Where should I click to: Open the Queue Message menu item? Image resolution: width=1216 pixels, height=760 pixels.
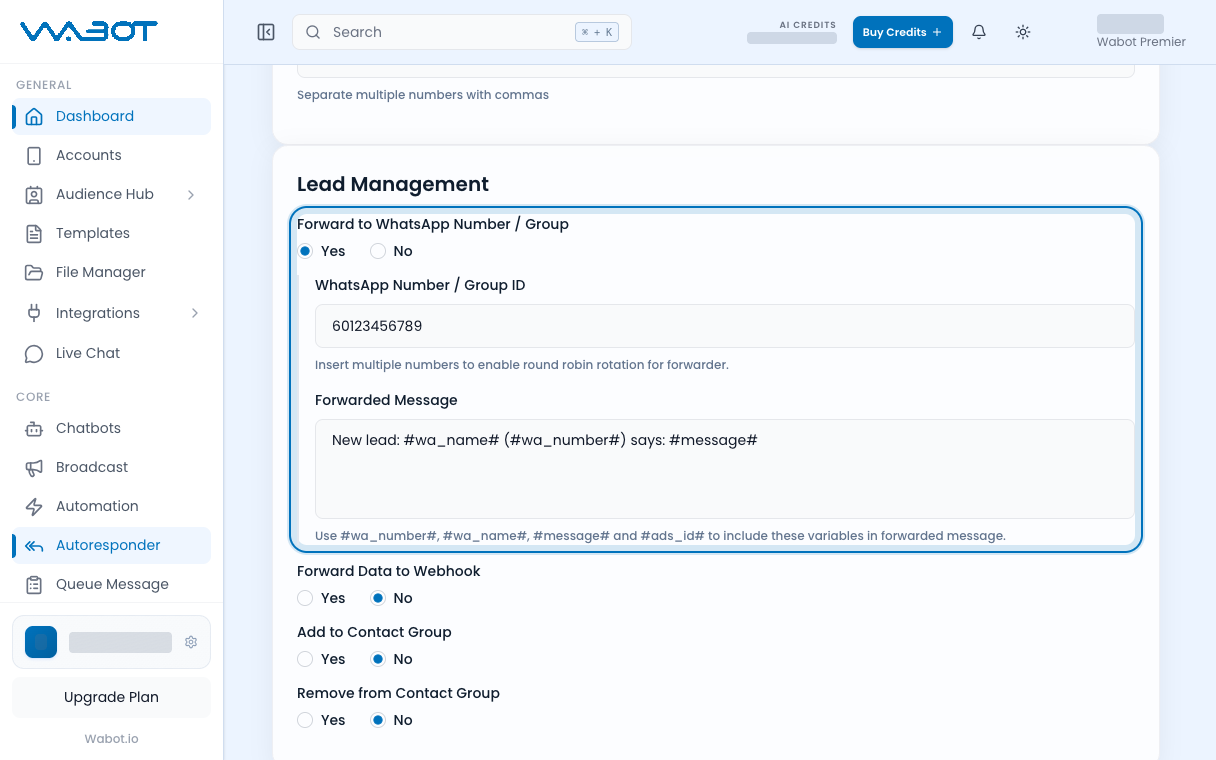tap(111, 584)
